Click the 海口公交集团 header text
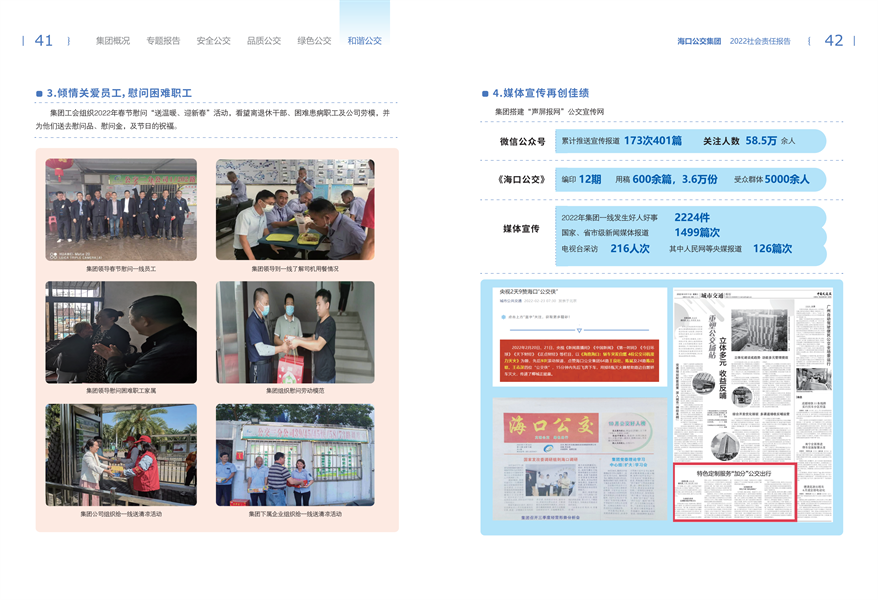 (699, 41)
